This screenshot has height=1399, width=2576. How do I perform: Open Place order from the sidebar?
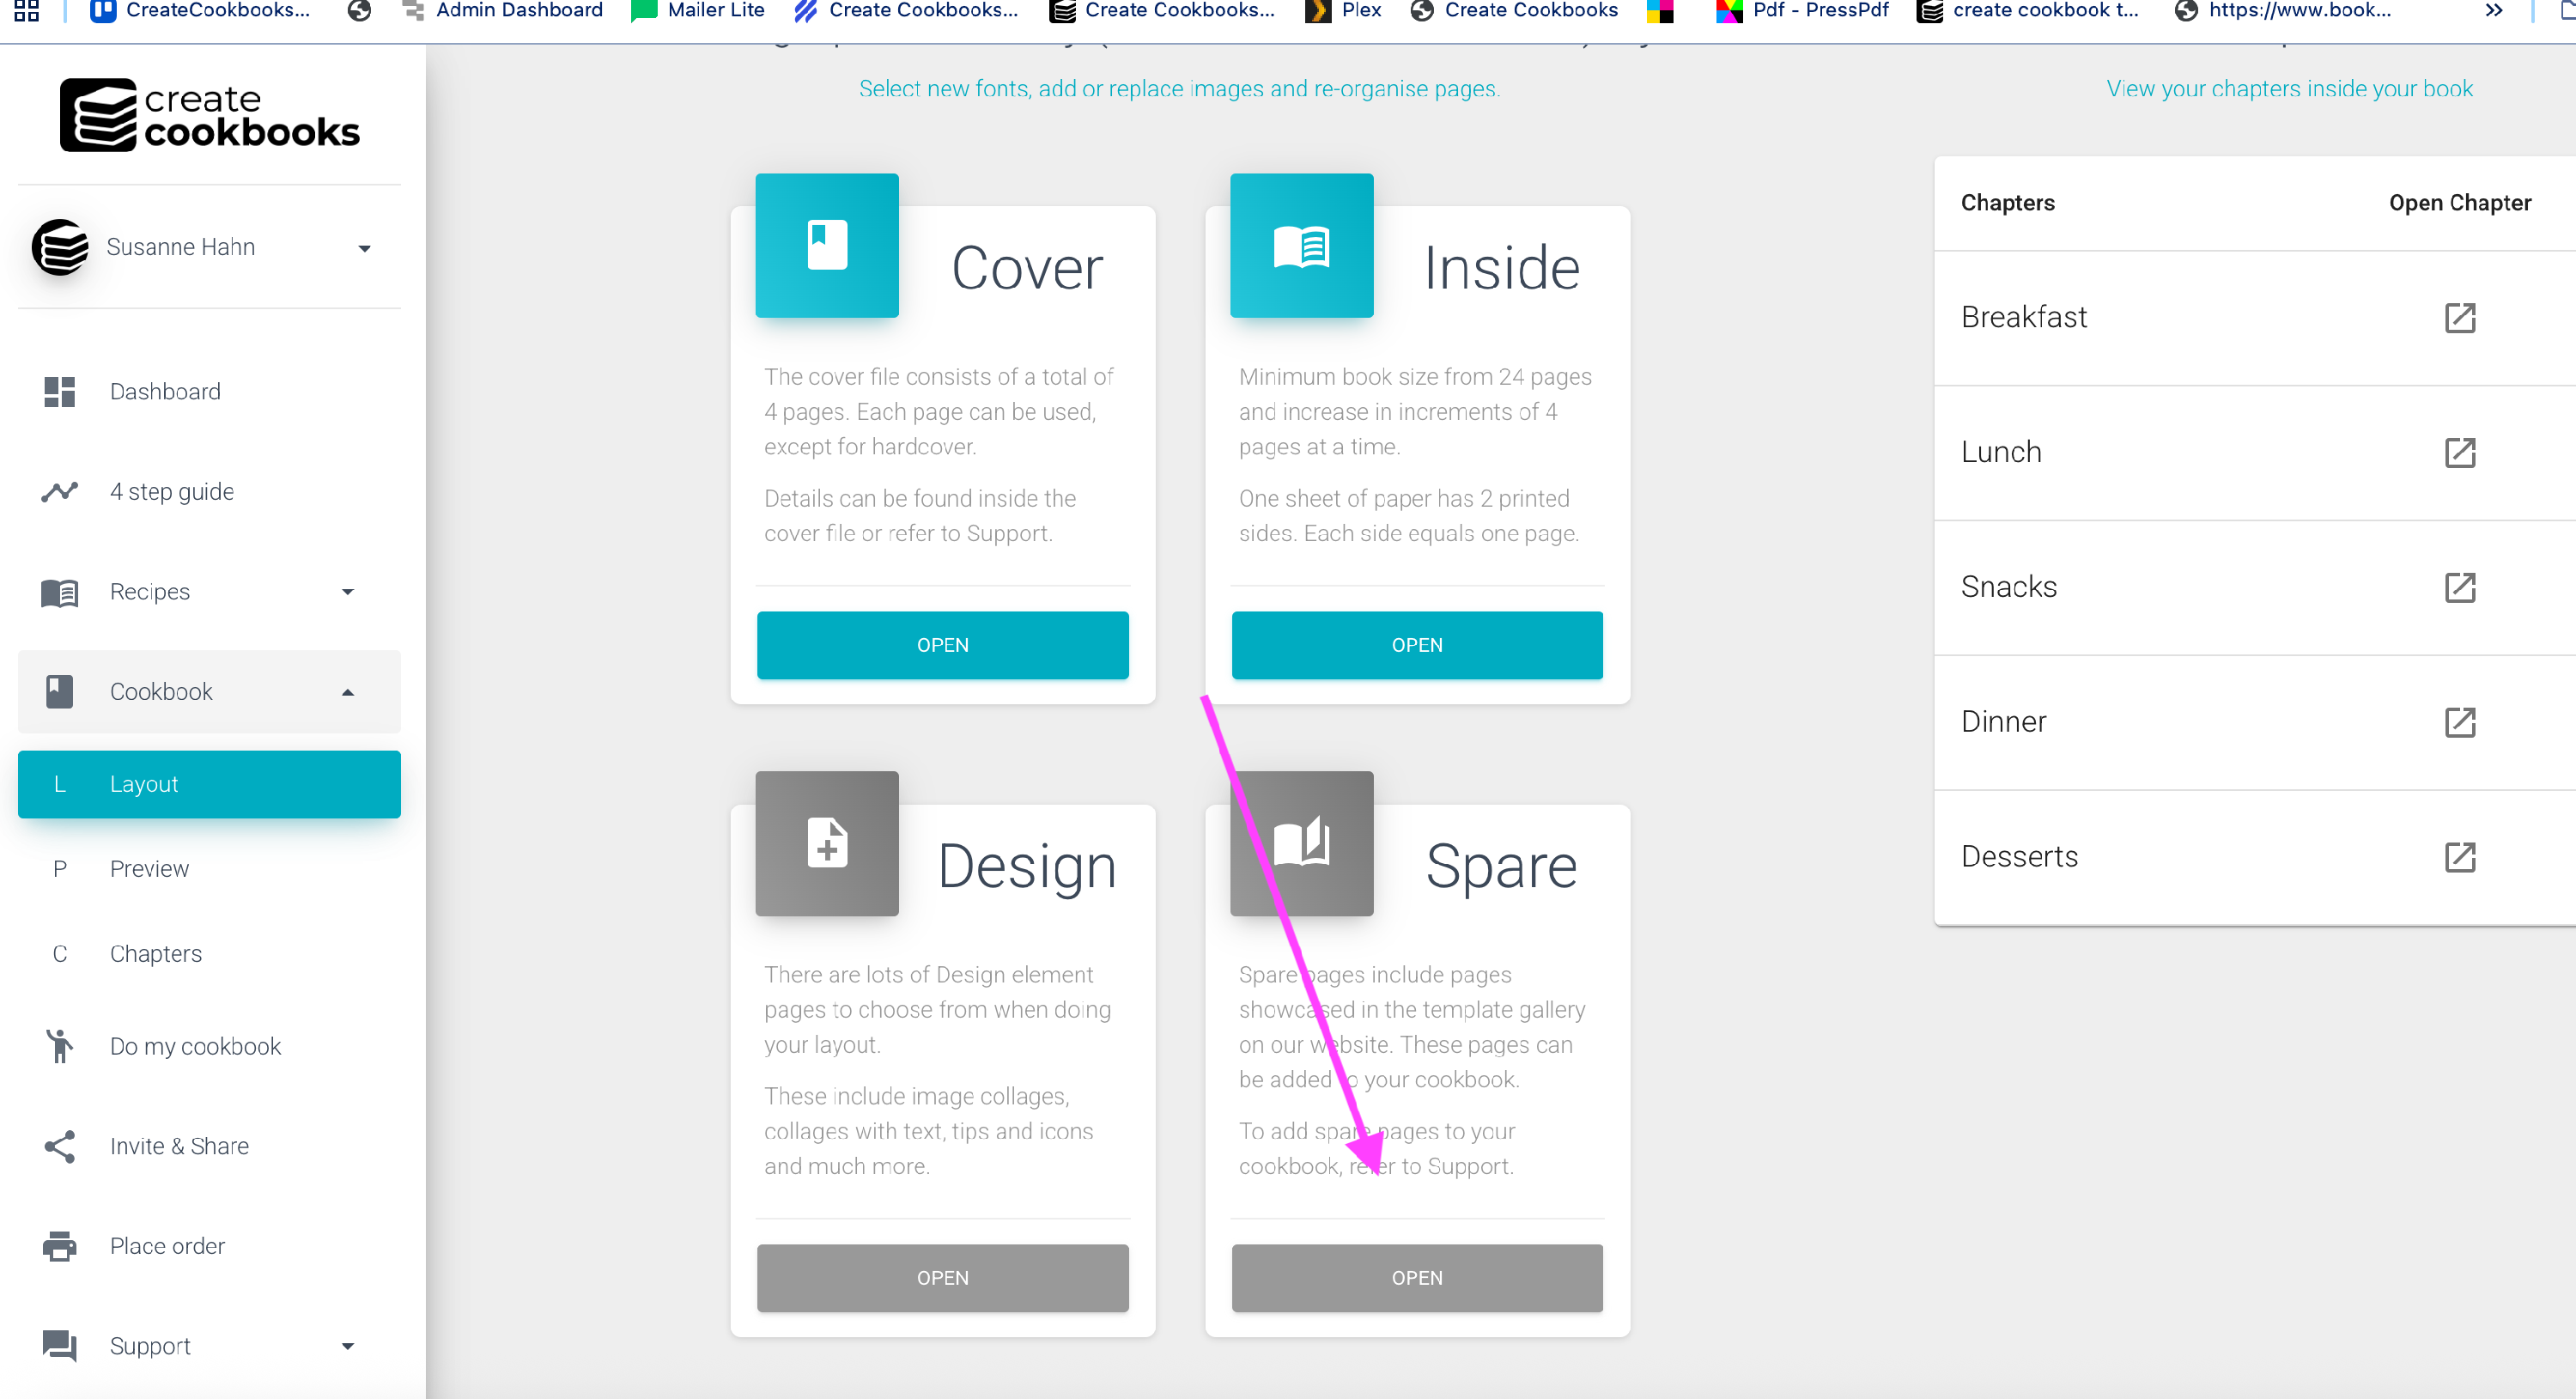point(167,1246)
